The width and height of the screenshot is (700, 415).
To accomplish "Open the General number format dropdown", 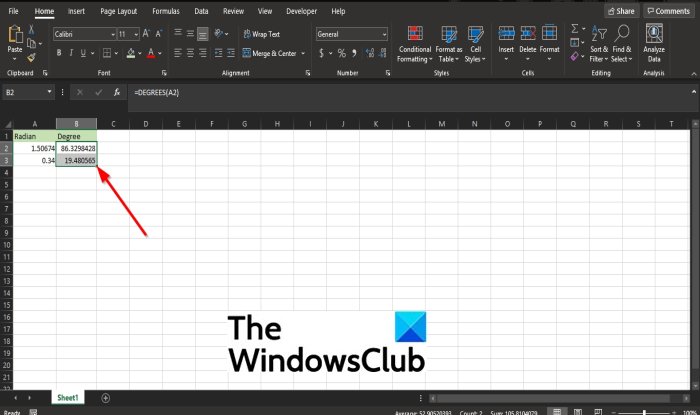I will pos(384,34).
